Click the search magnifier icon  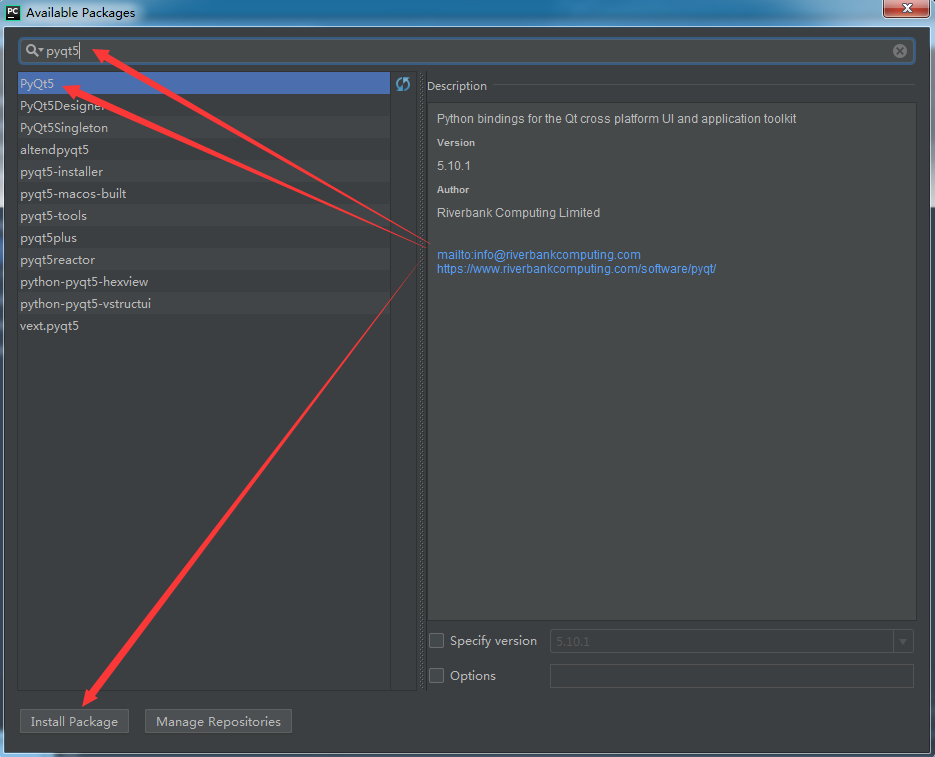coord(33,51)
